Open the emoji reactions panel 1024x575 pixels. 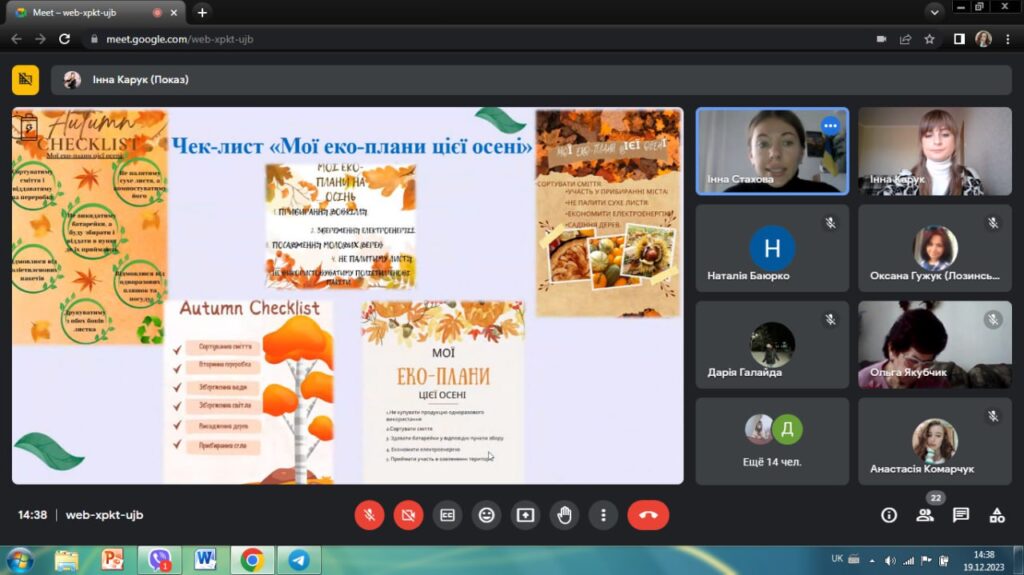487,515
